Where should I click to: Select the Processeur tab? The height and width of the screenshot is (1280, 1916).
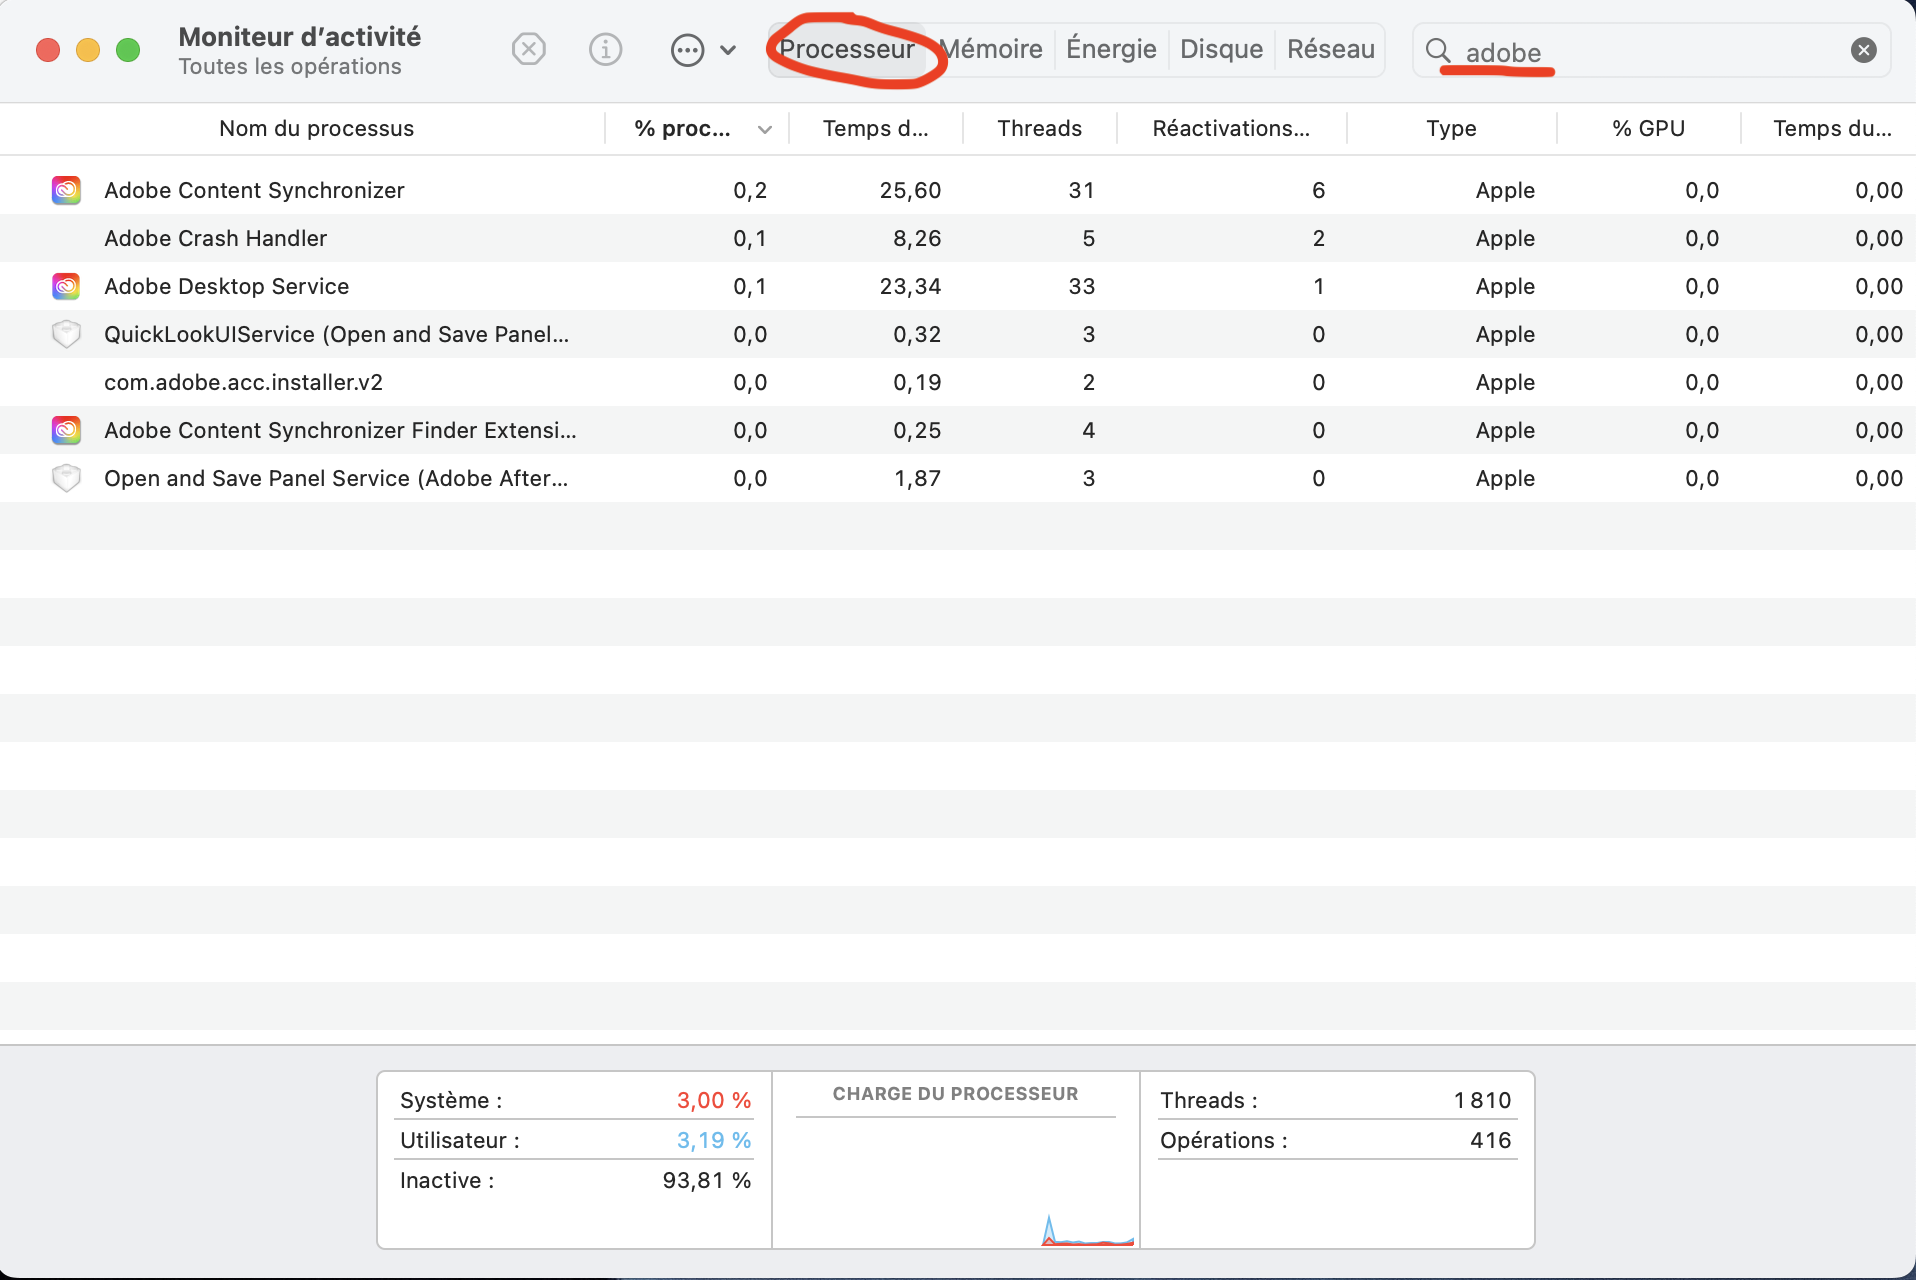pos(849,49)
